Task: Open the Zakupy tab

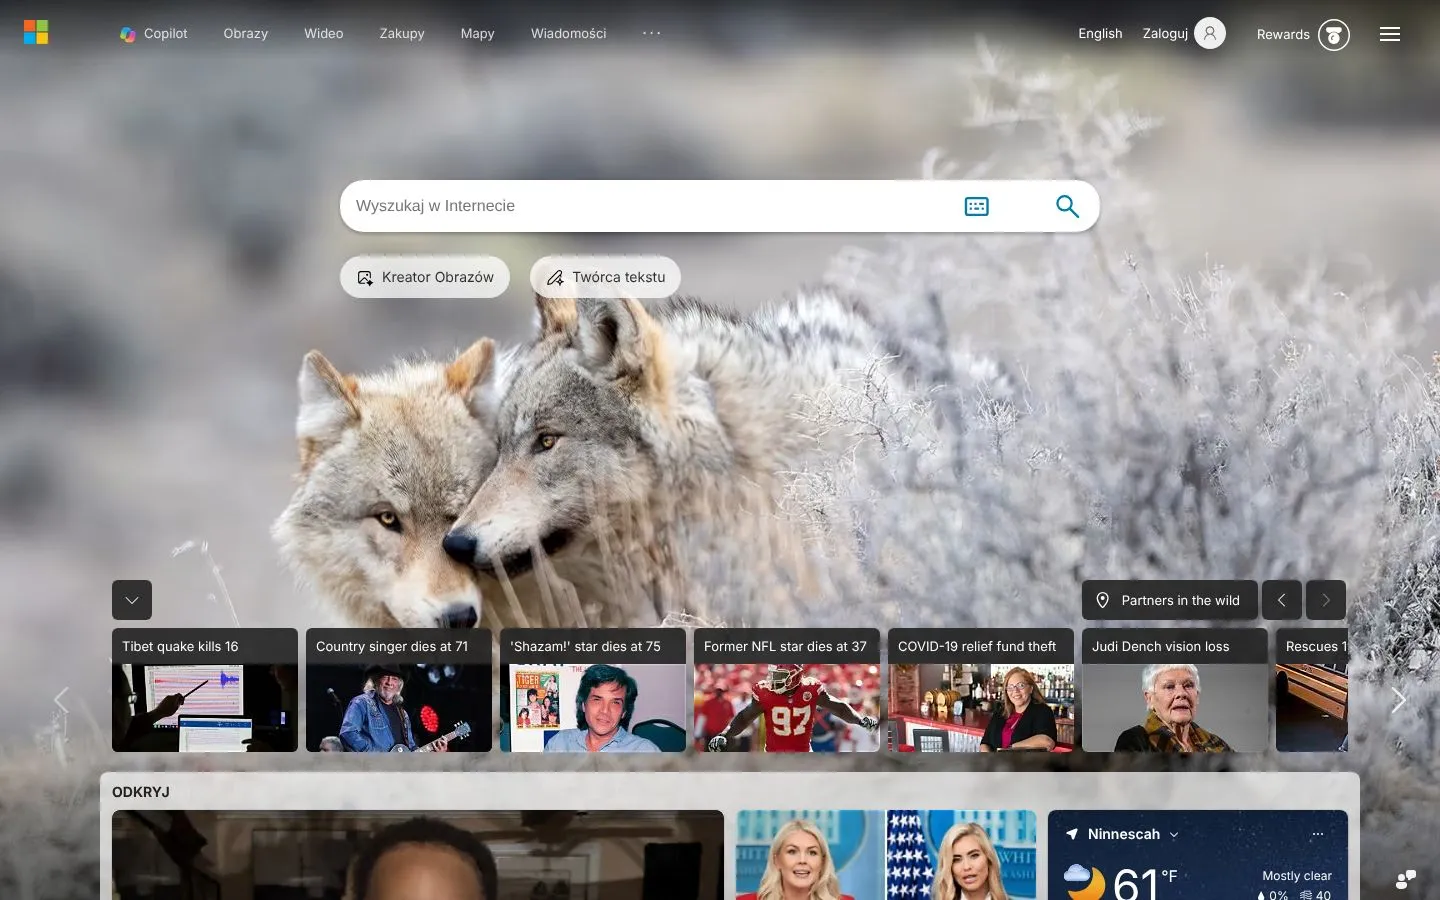Action: point(402,33)
